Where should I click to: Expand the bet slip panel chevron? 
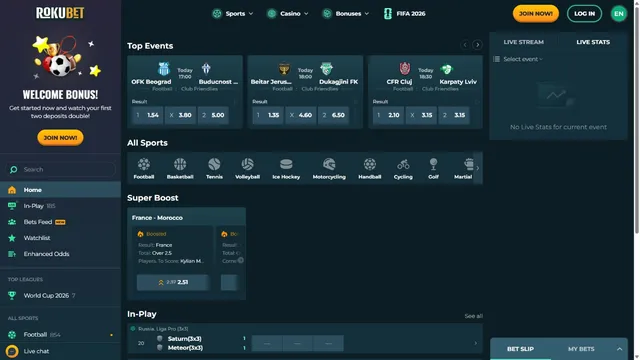[x=619, y=349]
